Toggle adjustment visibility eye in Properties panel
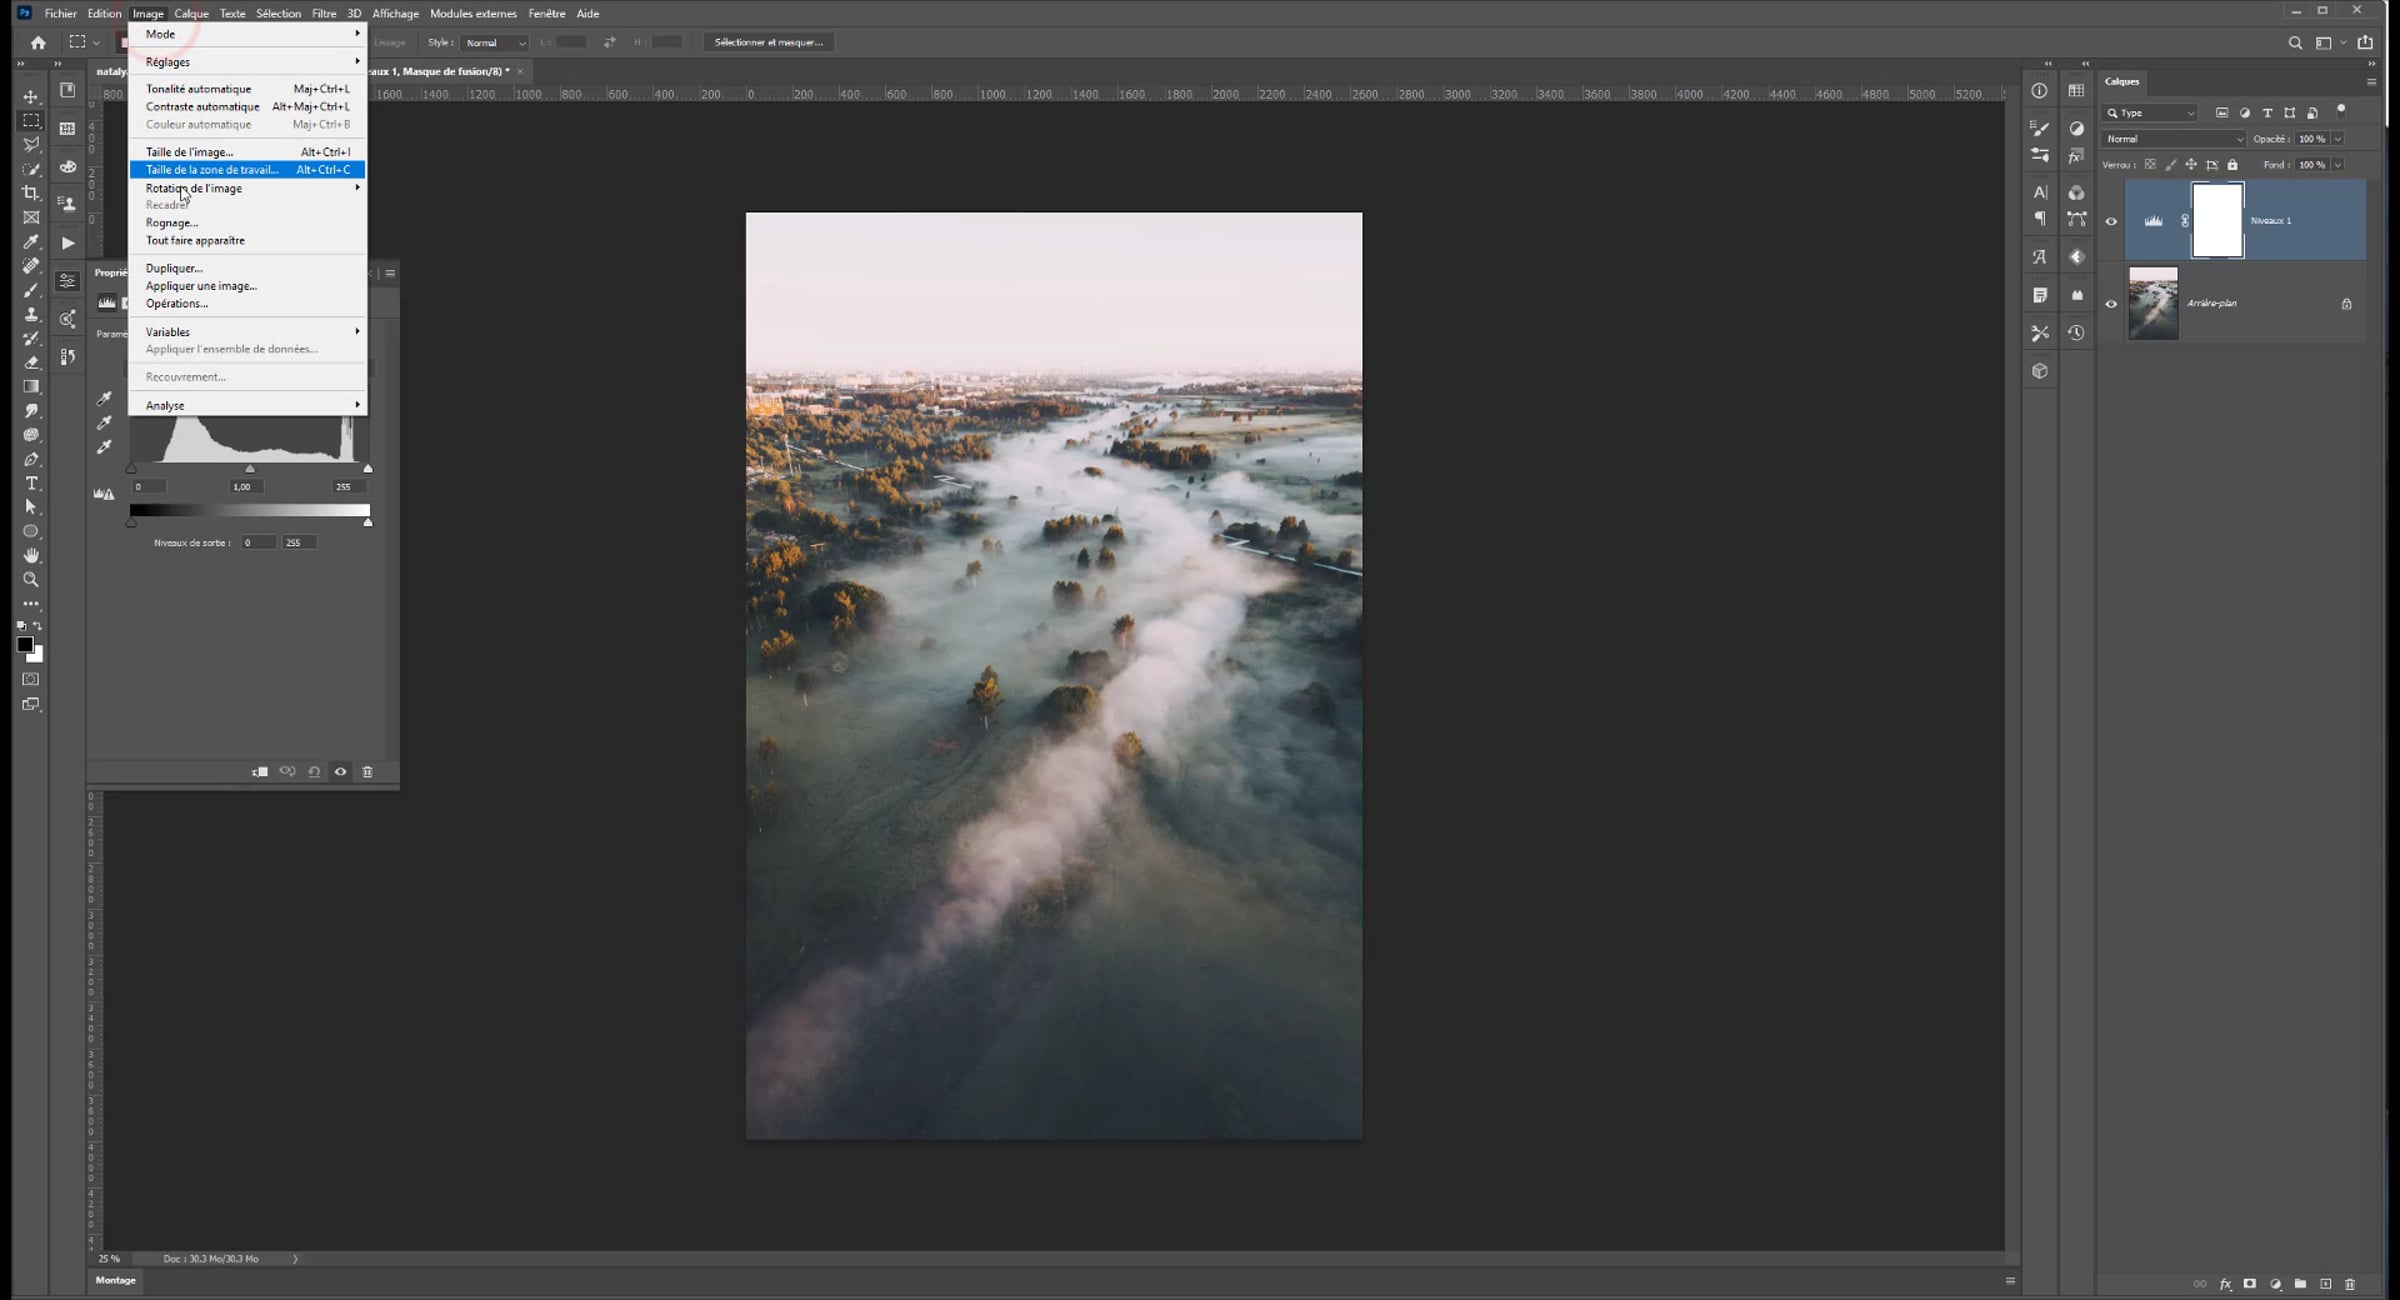Viewport: 2400px width, 1300px height. 341,772
